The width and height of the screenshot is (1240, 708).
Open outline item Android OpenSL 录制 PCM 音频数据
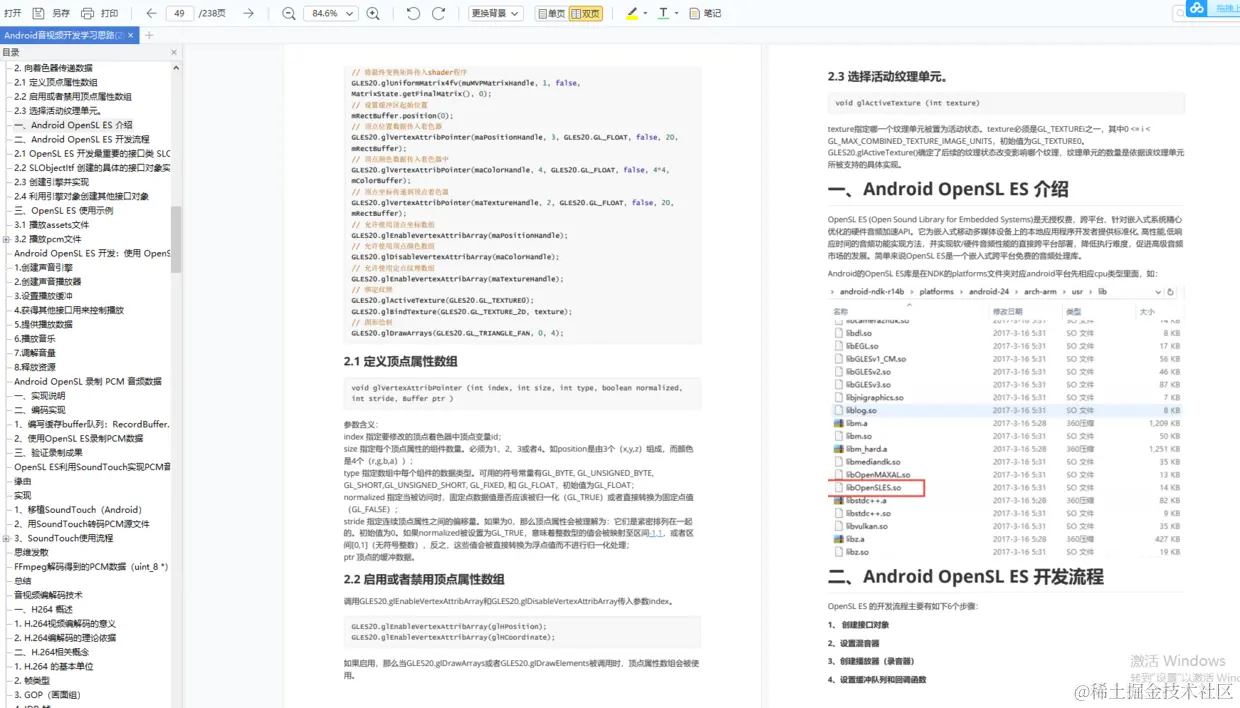pyautogui.click(x=87, y=381)
